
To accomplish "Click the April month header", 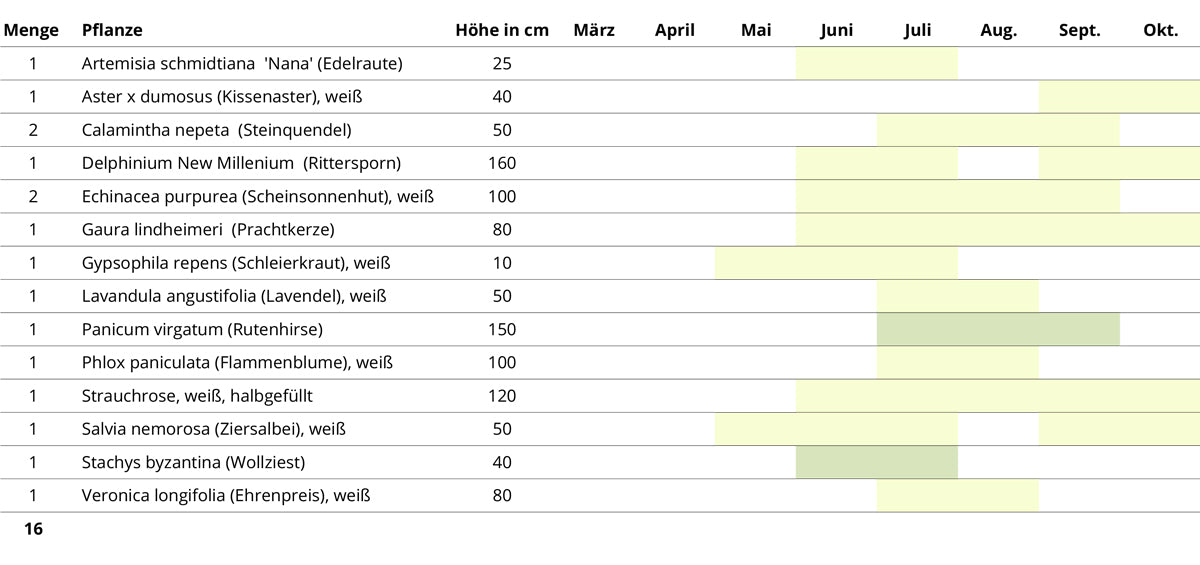I will [674, 30].
